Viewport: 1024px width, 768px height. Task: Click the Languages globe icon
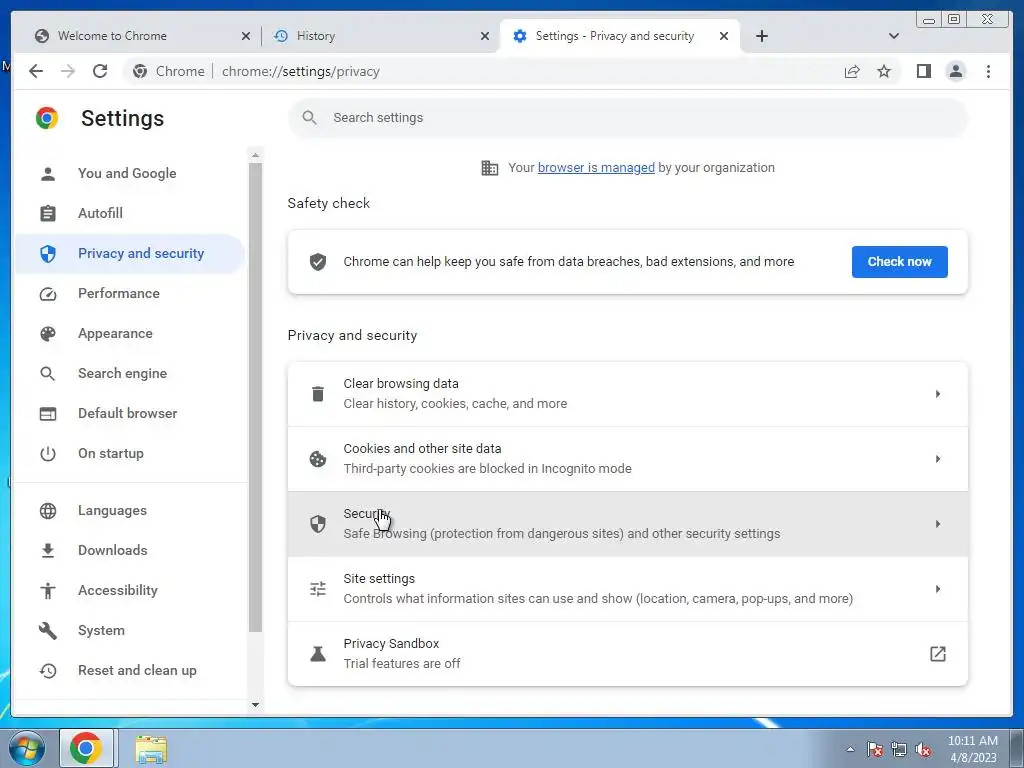48,511
